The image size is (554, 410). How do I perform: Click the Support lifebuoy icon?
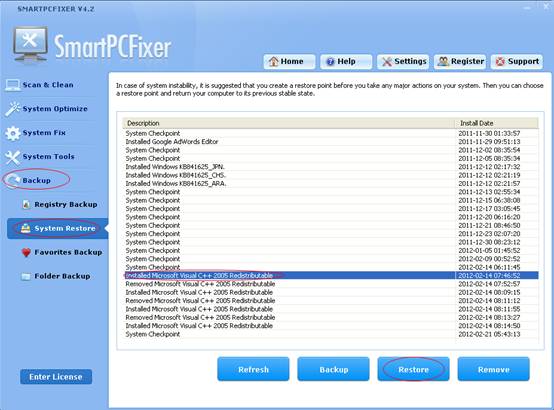(x=500, y=62)
